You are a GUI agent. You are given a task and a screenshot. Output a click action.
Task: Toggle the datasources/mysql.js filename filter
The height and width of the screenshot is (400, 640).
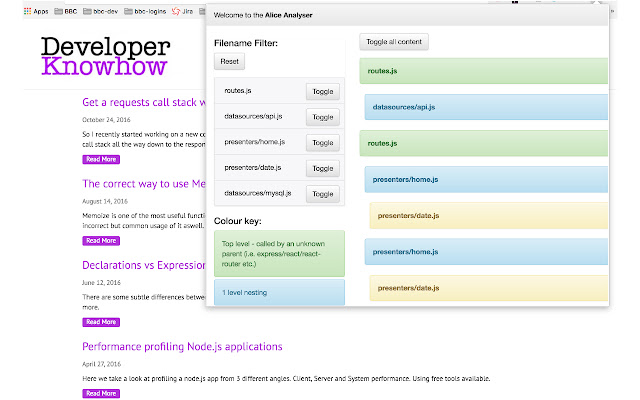(322, 193)
